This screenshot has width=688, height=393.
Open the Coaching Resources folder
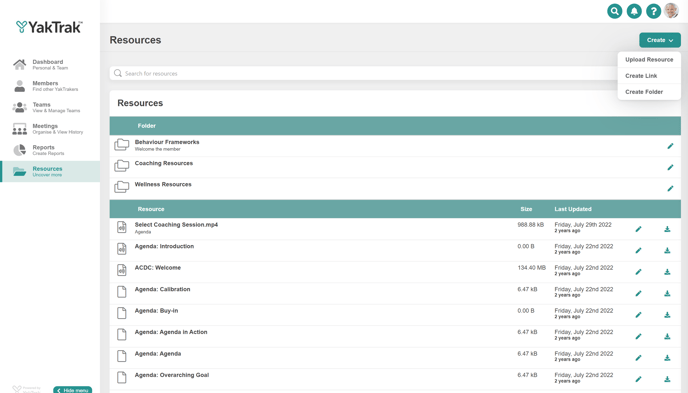tap(164, 163)
